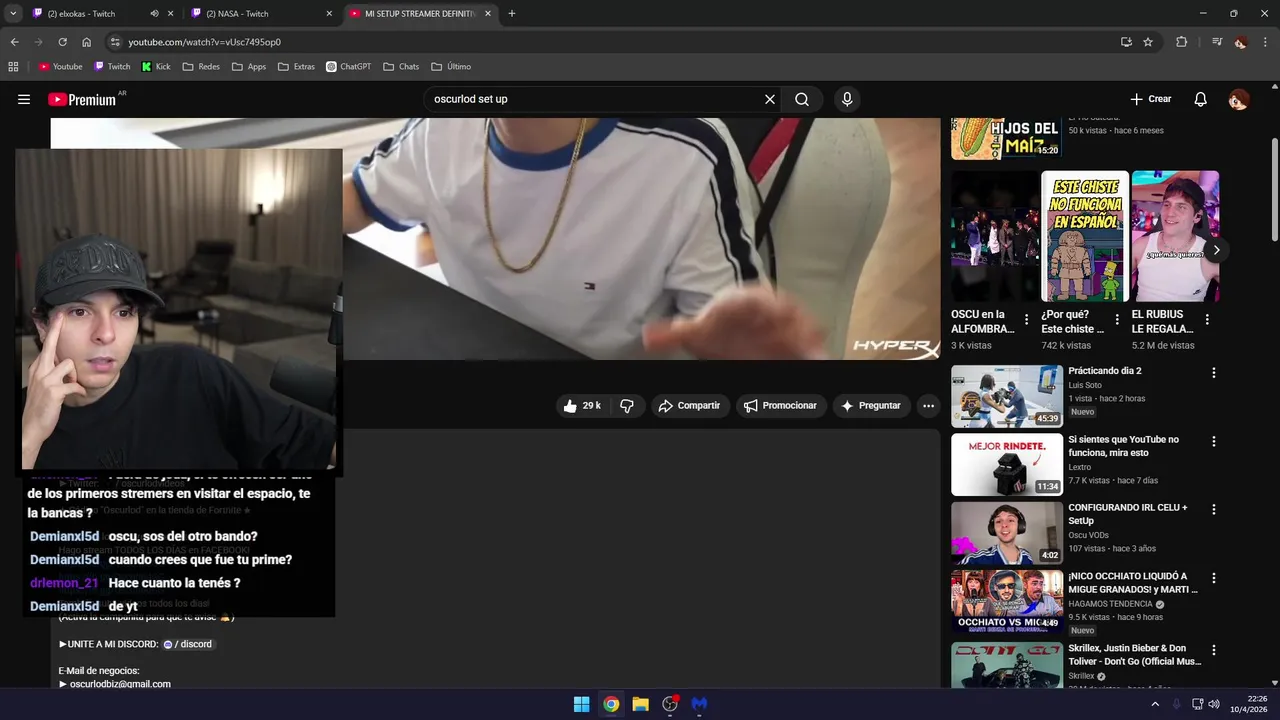Viewport: 1280px width, 720px height.
Task: Reload the page
Action: (x=62, y=42)
